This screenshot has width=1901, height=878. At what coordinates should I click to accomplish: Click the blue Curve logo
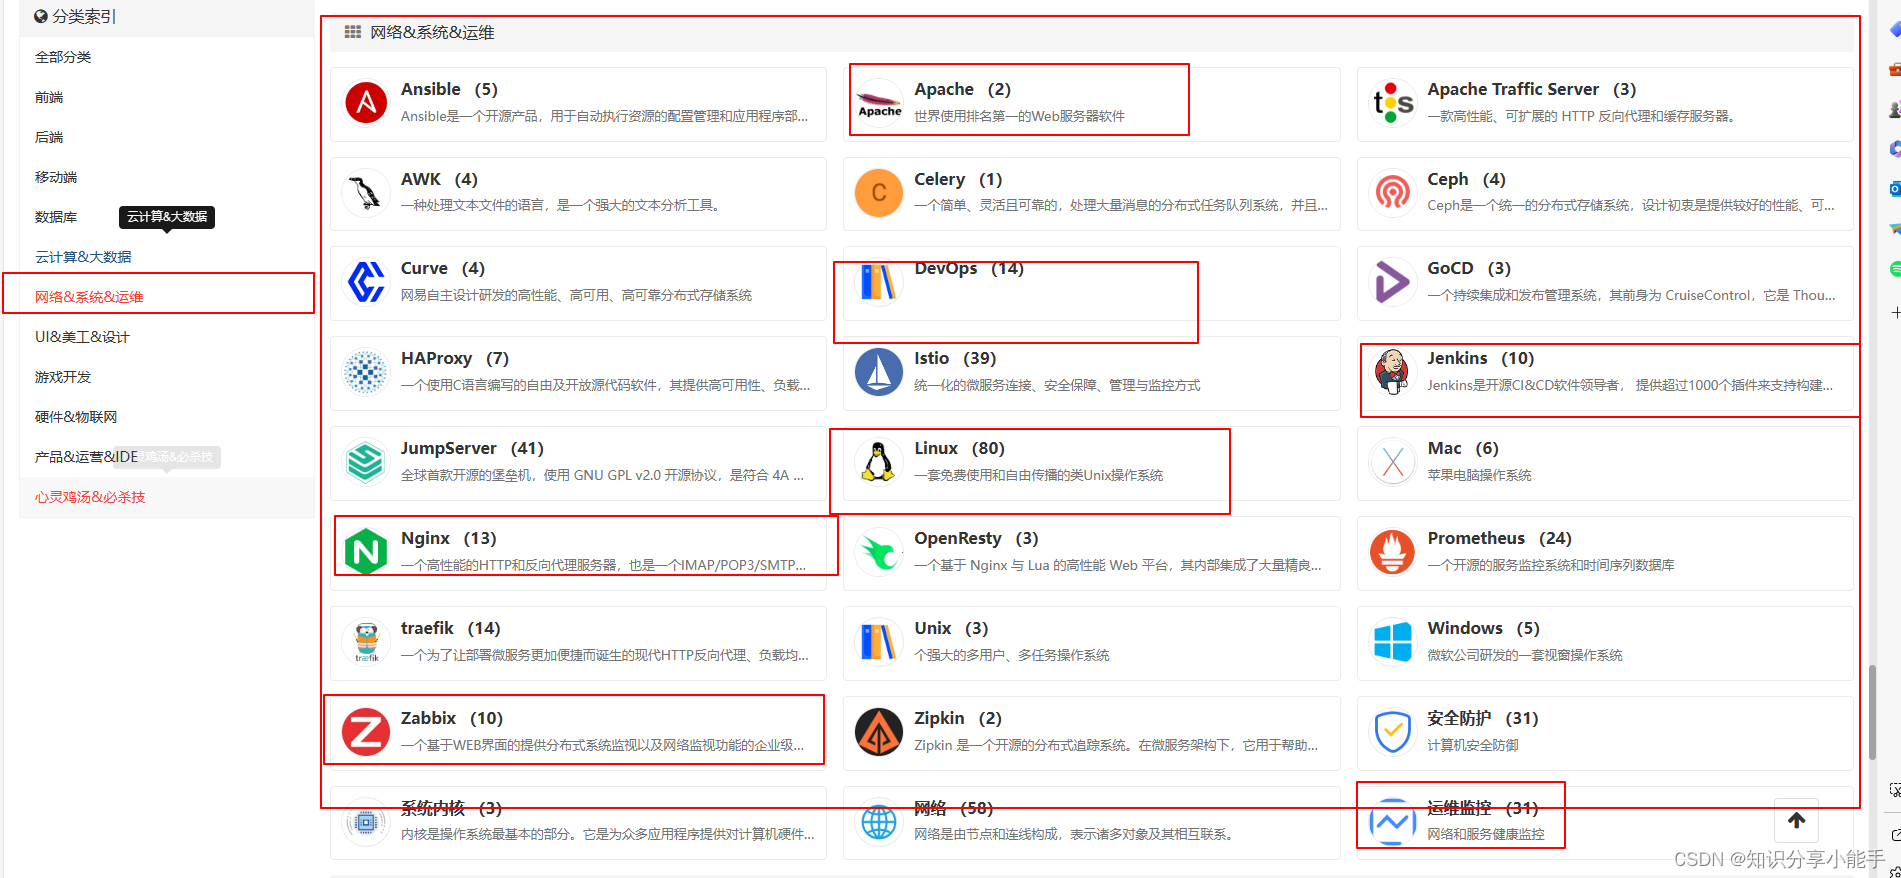coord(366,282)
